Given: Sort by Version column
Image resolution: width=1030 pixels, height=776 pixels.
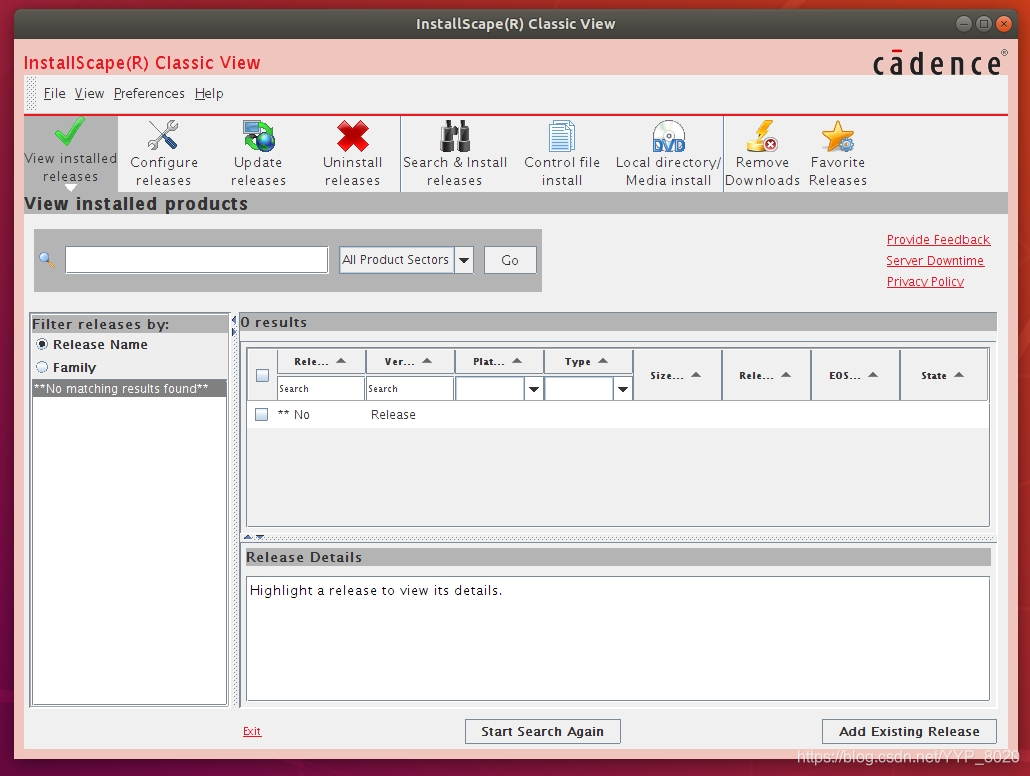Looking at the screenshot, I should click(409, 361).
